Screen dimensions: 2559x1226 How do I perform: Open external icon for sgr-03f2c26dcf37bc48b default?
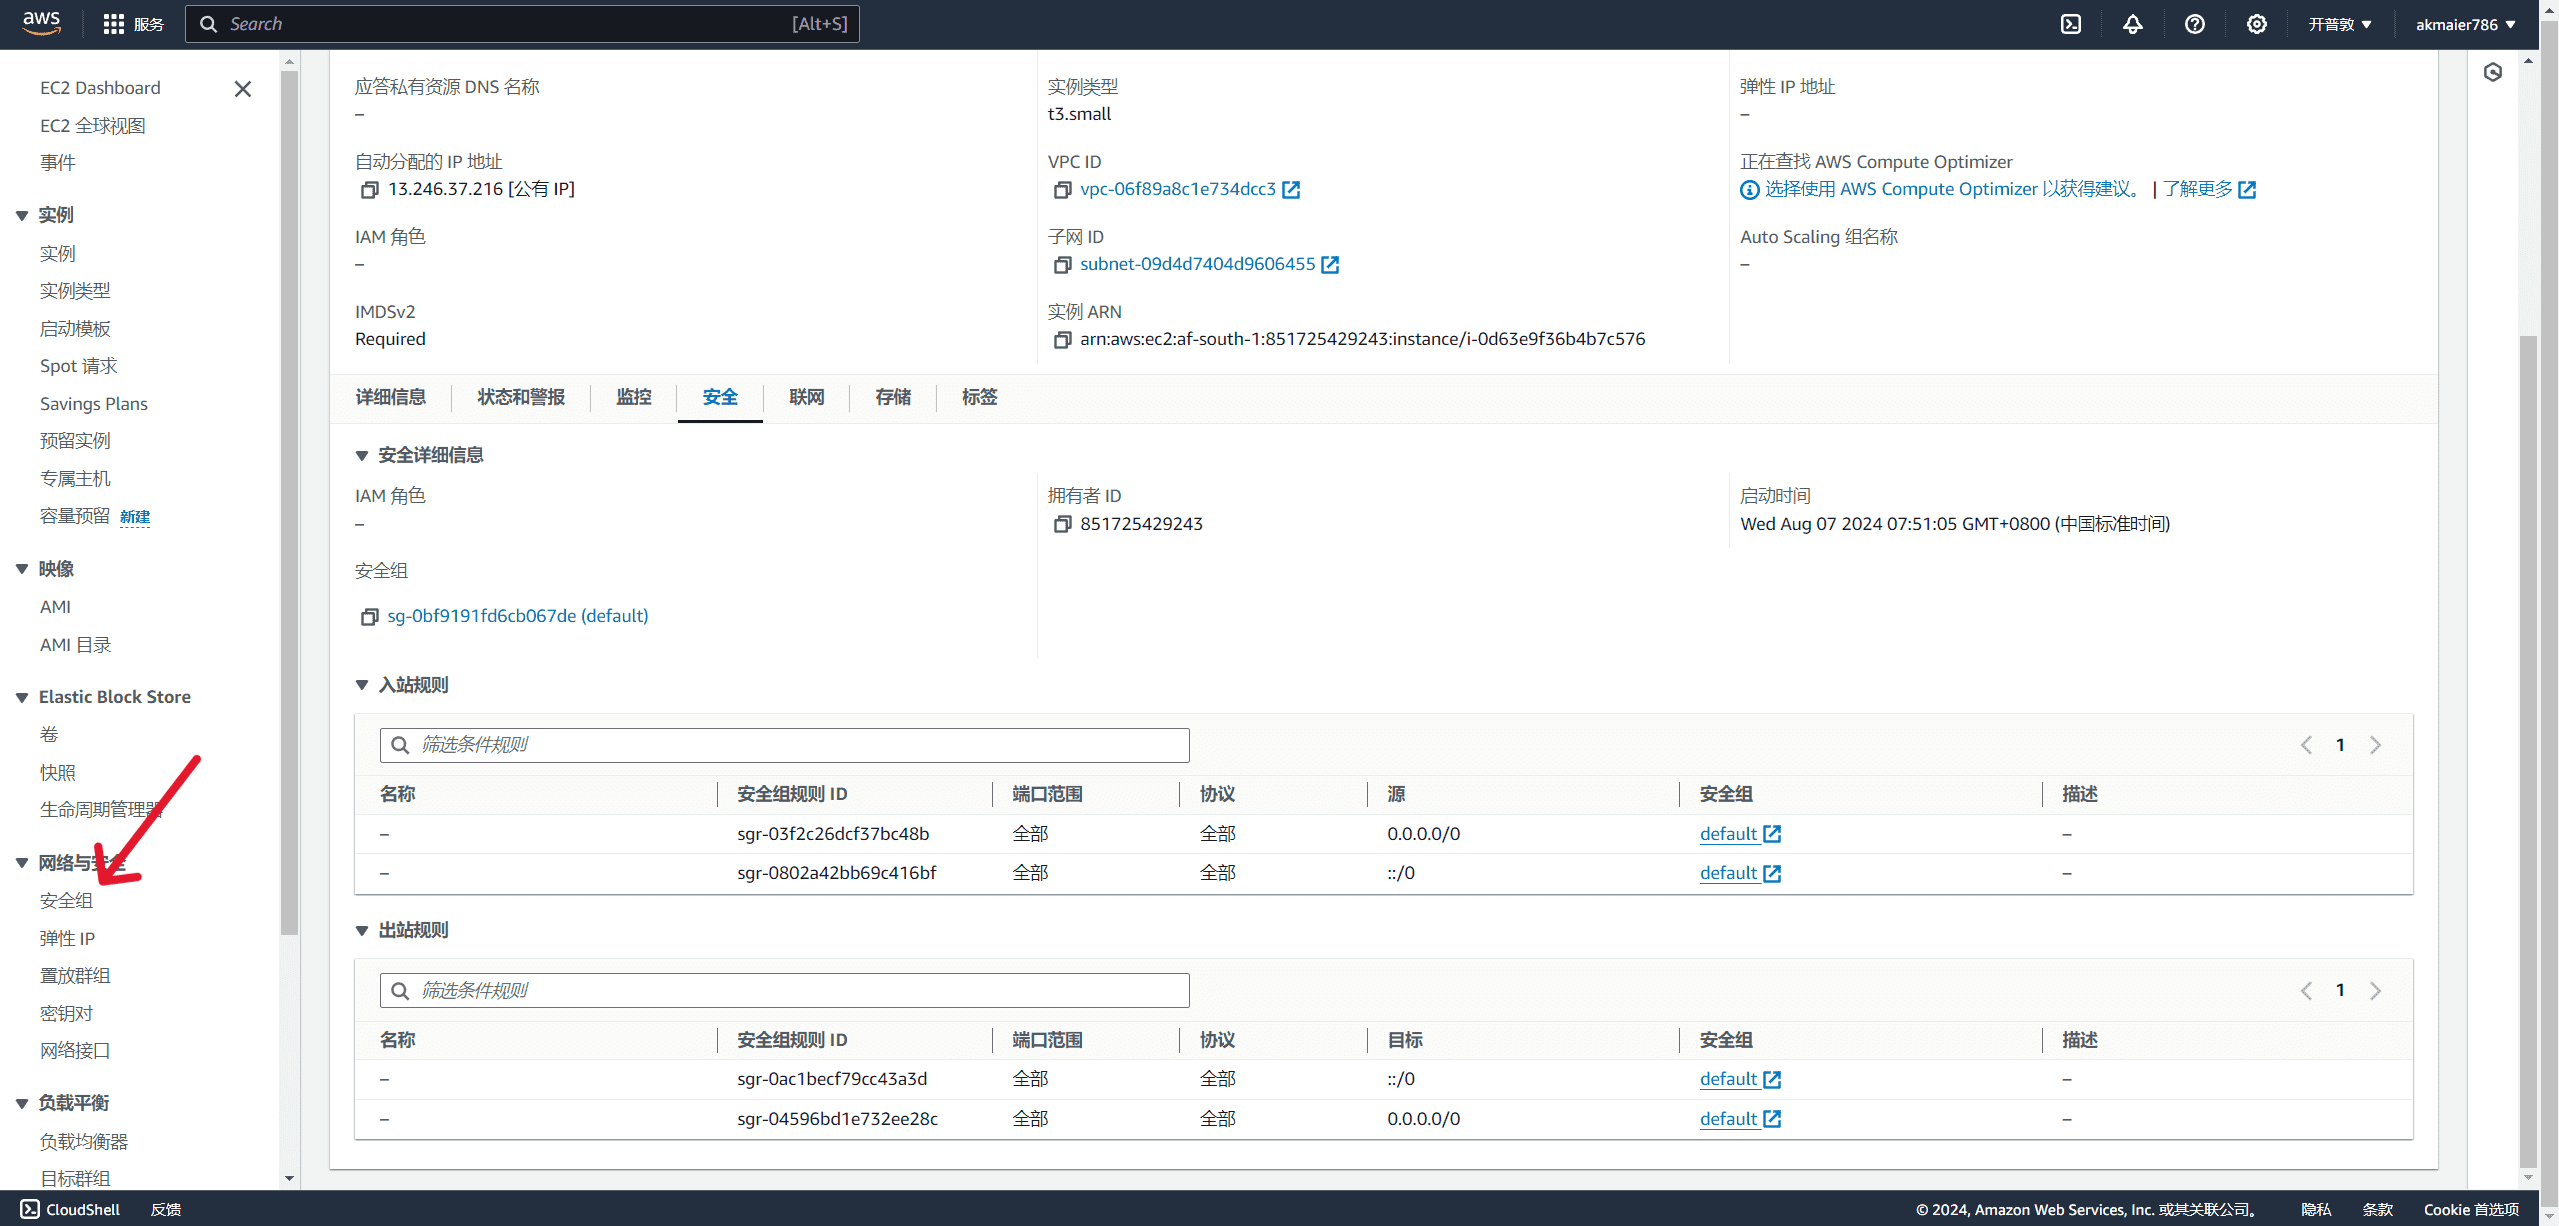1772,834
